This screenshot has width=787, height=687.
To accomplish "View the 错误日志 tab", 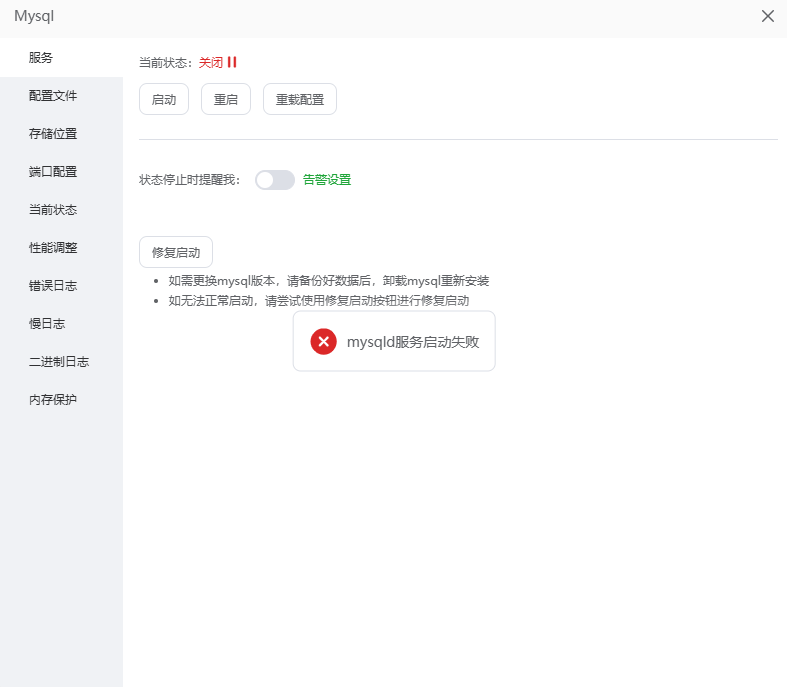I will [x=61, y=286].
